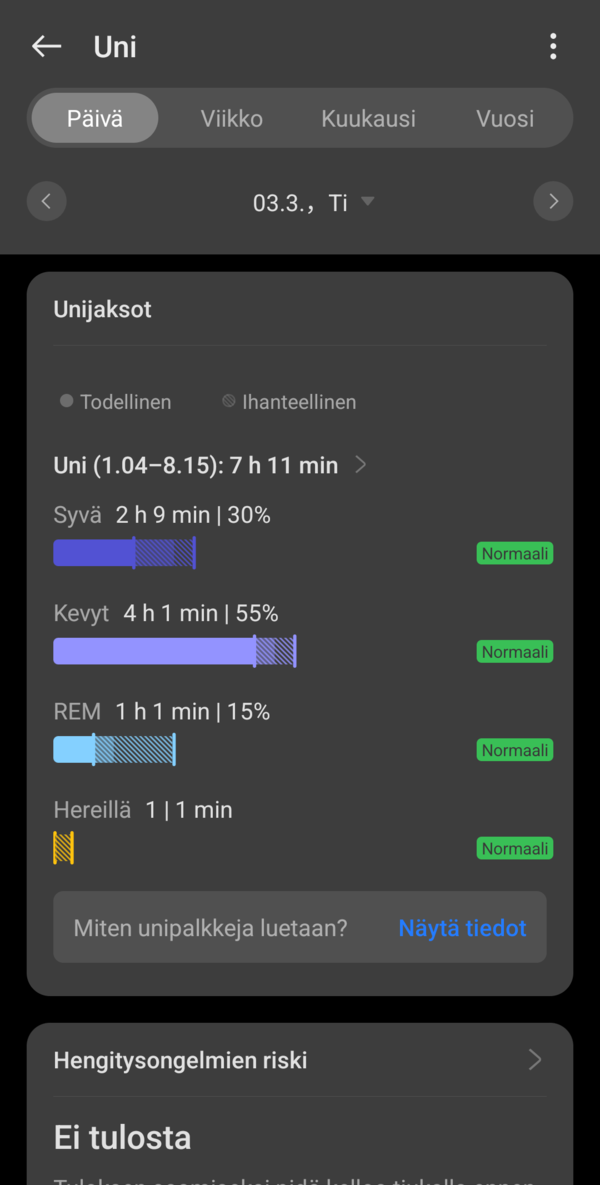The width and height of the screenshot is (600, 1185).
Task: Go to the previous day with left arrow
Action: pyautogui.click(x=46, y=201)
